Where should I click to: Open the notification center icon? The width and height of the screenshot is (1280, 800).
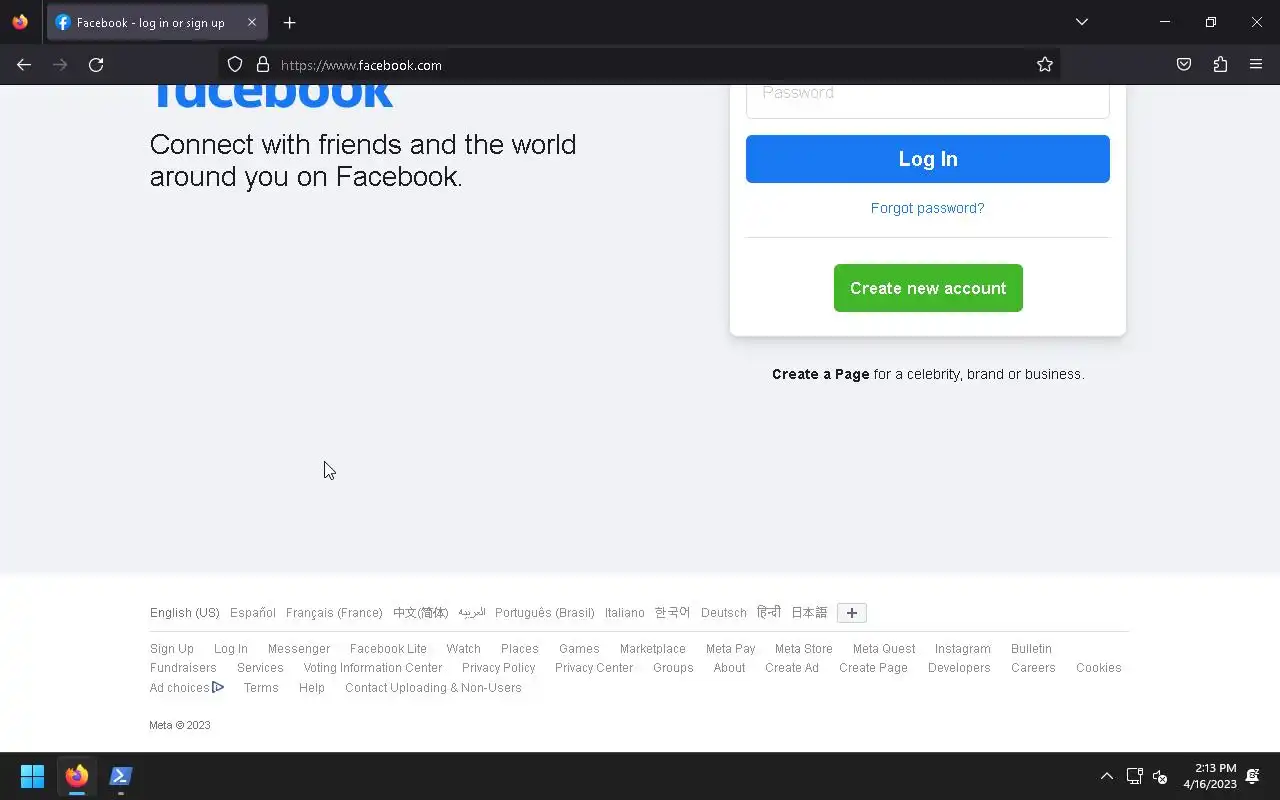tap(1253, 776)
